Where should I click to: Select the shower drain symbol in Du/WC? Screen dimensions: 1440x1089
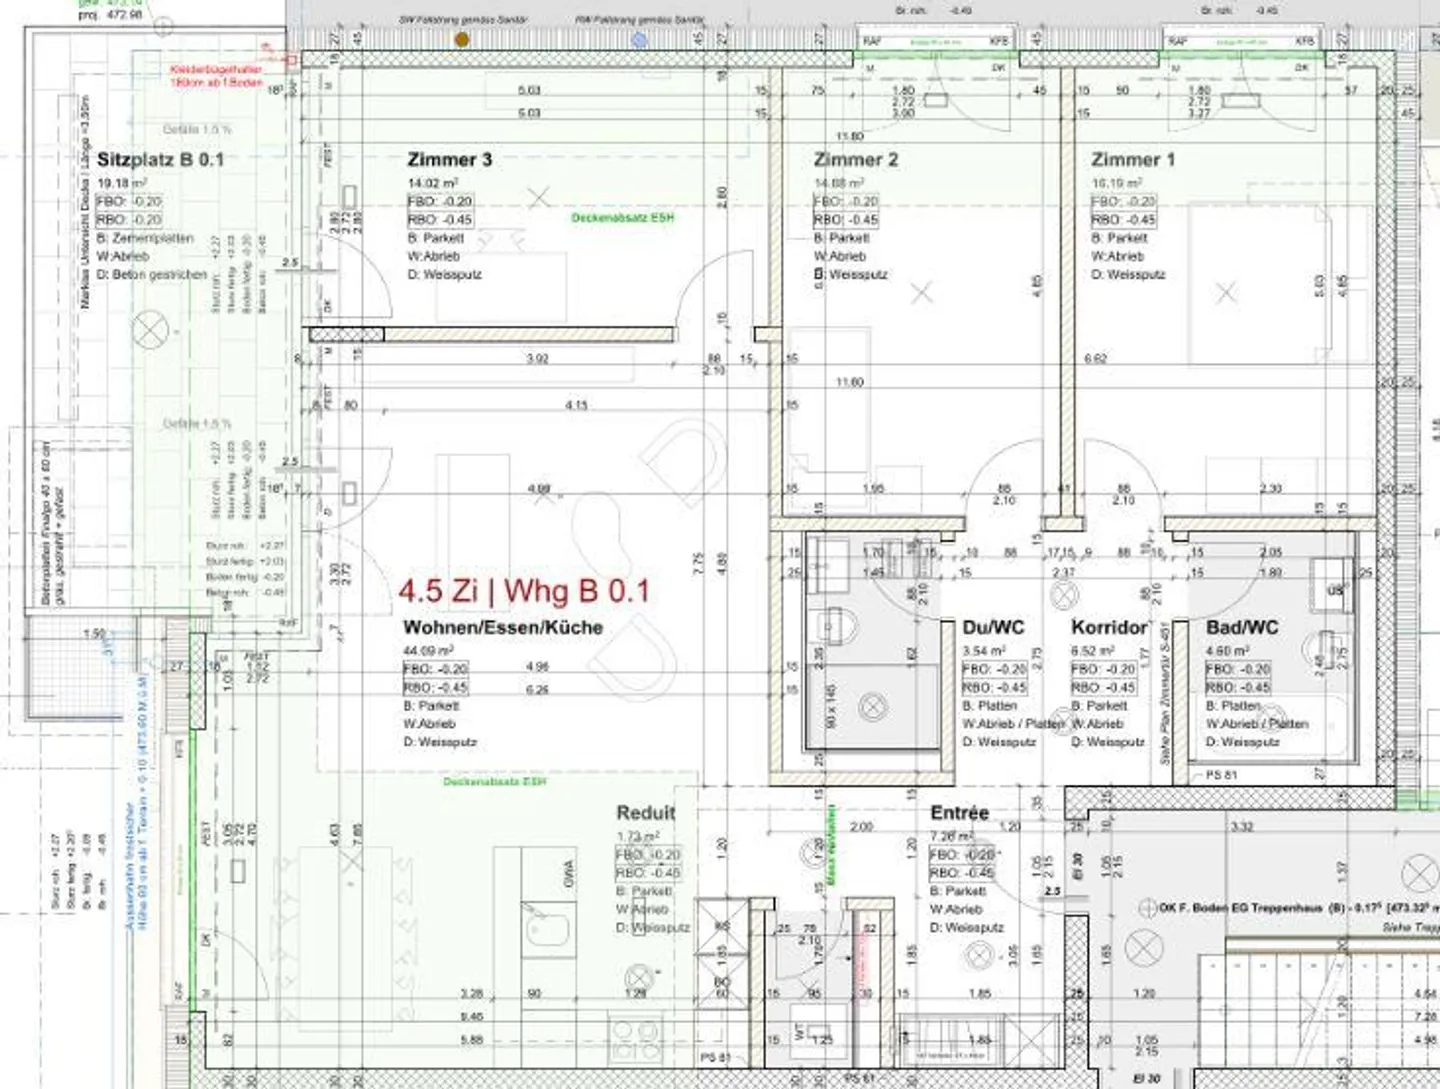(x=873, y=706)
